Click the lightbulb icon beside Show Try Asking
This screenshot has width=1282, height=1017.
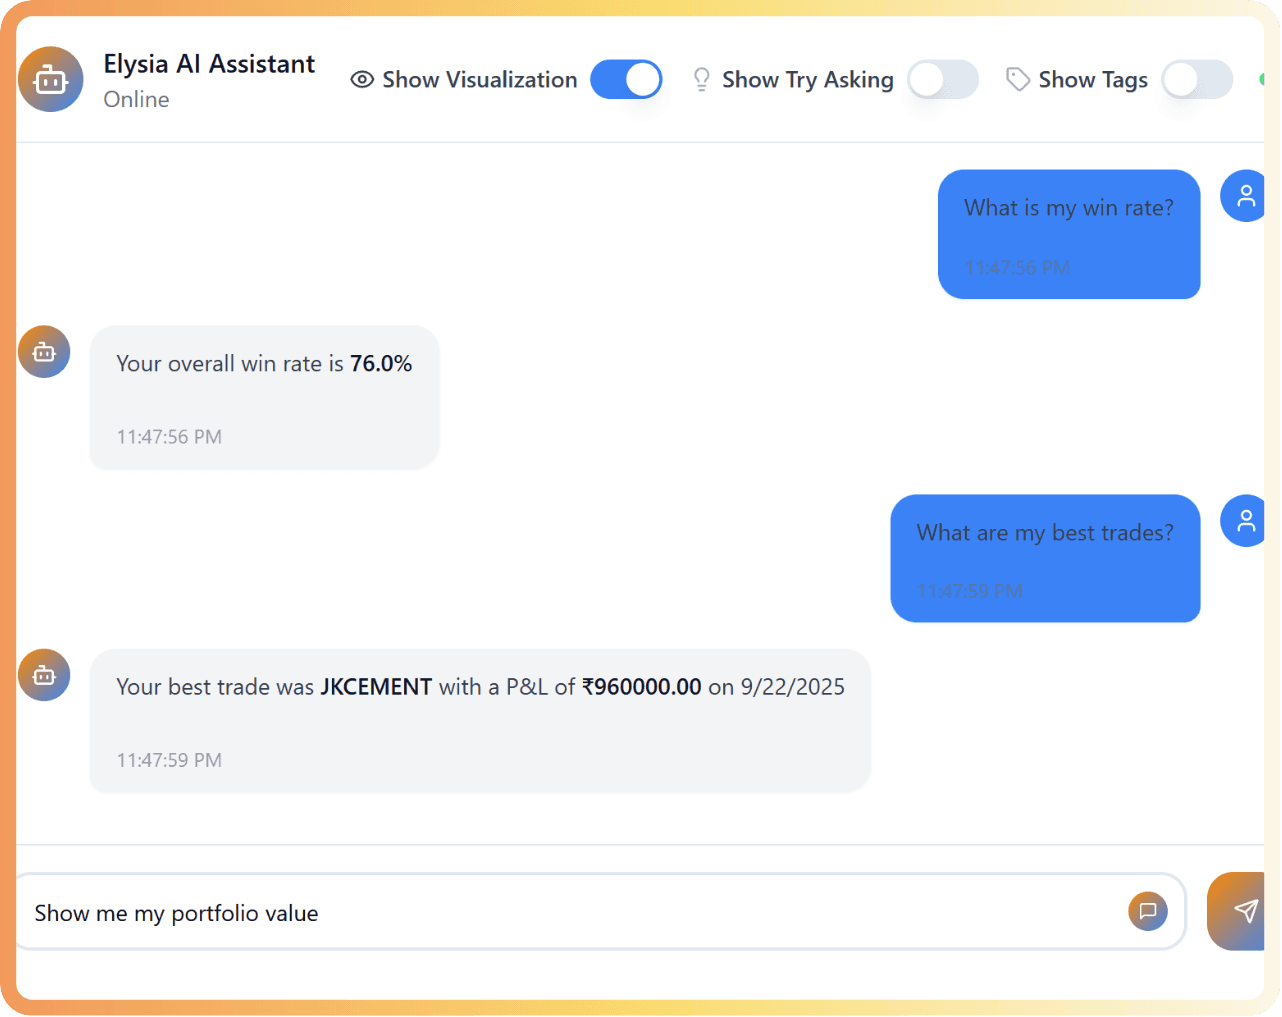click(702, 80)
